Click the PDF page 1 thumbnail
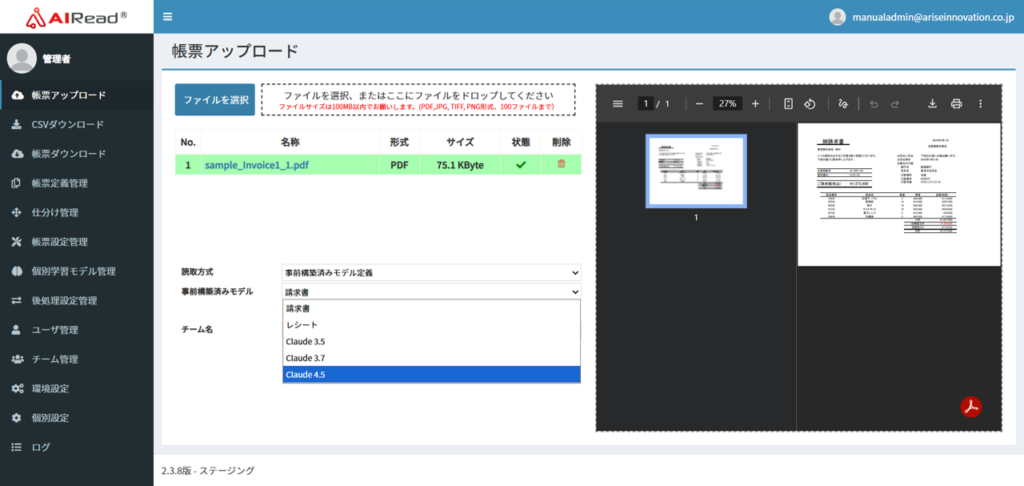Viewport: 1024px width, 486px height. click(x=696, y=171)
